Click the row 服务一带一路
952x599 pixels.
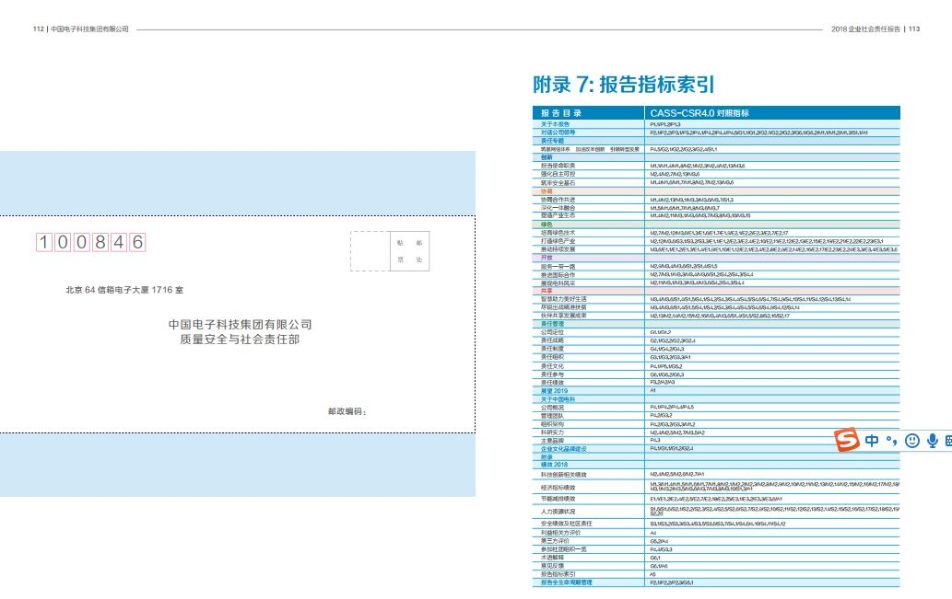[x=716, y=266]
